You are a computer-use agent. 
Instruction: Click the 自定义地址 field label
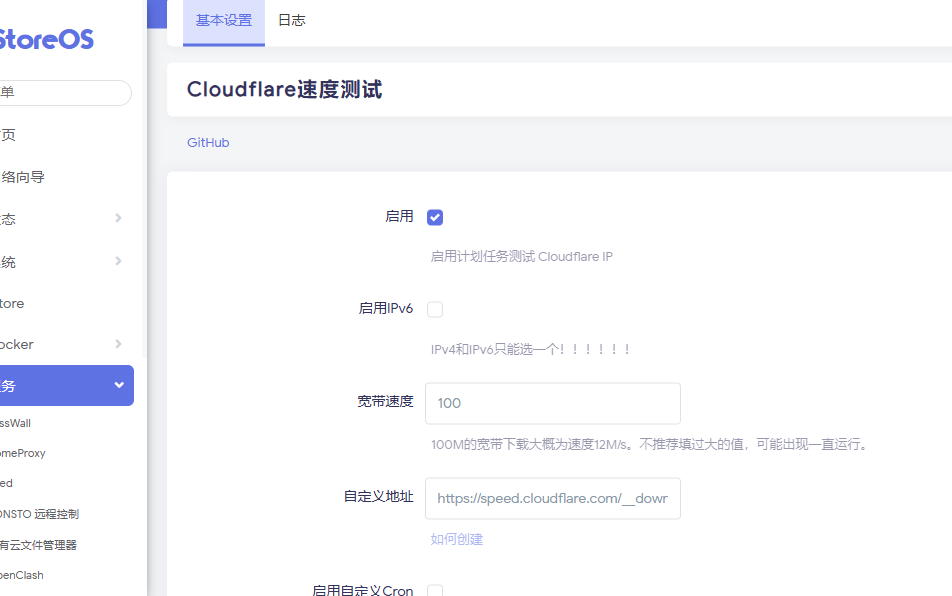click(379, 497)
